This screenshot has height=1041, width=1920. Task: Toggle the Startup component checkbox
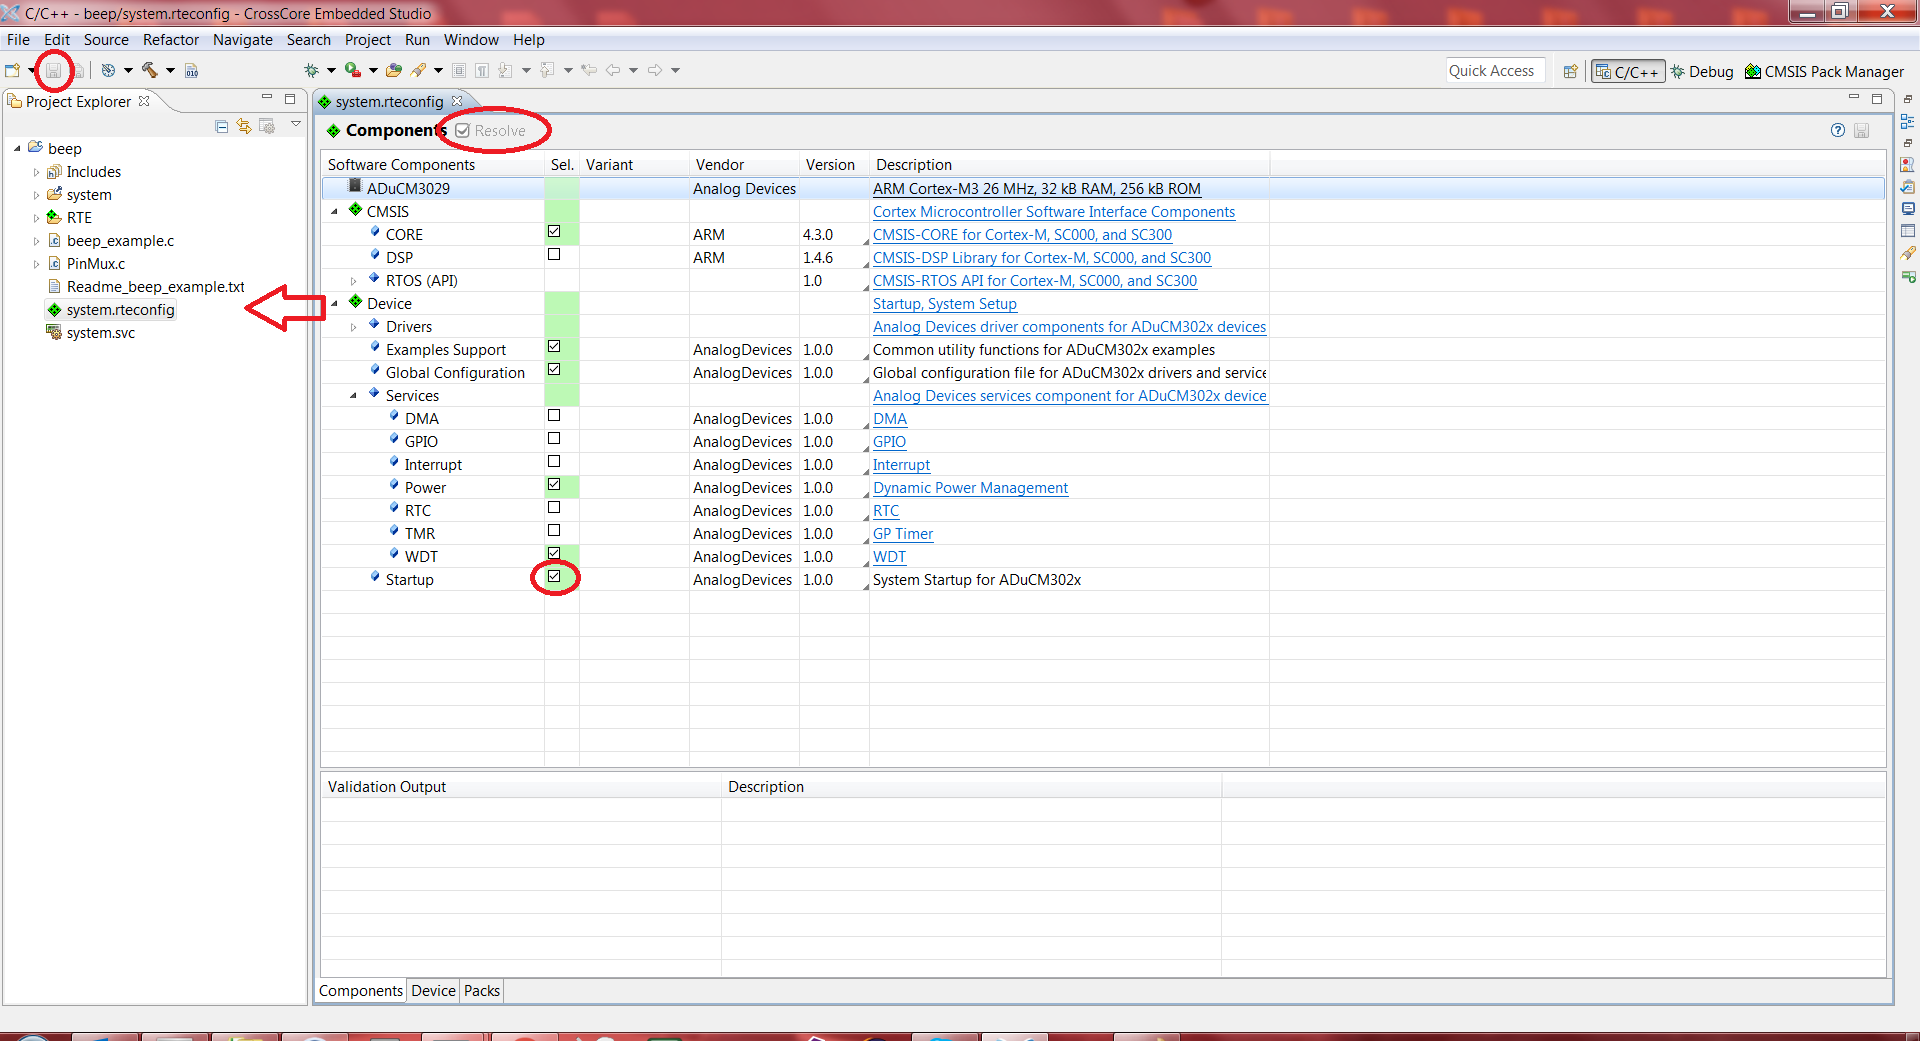[554, 577]
